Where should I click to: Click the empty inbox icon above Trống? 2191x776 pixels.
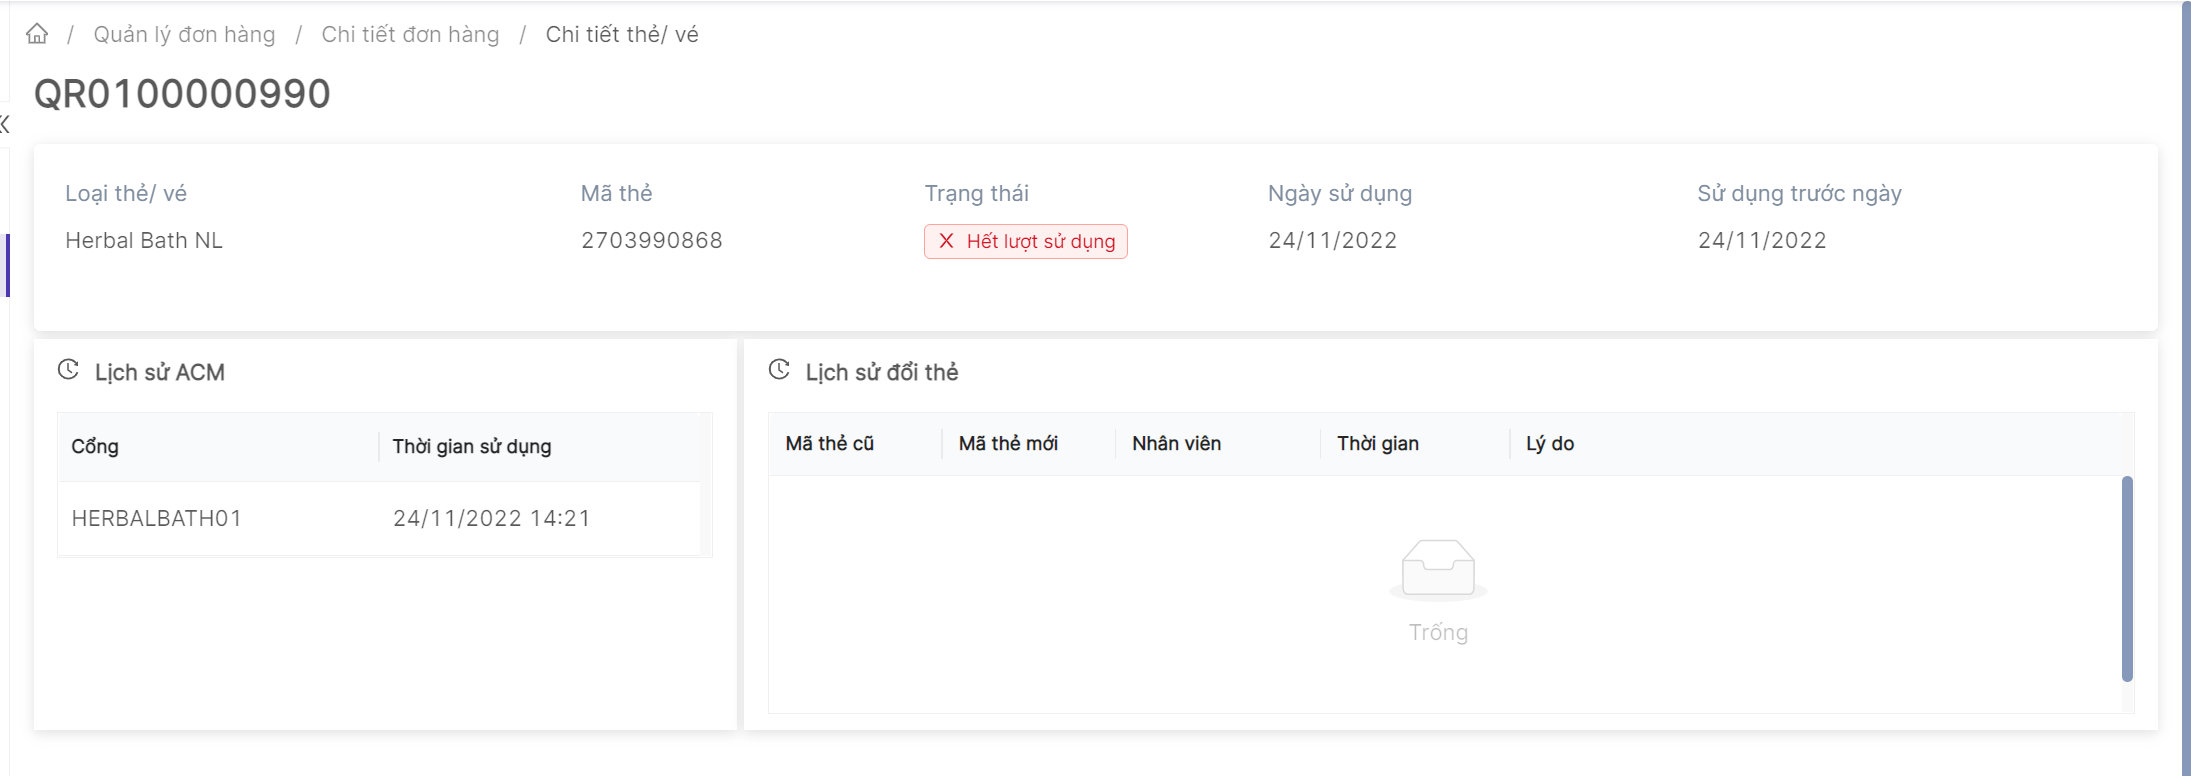coord(1438,568)
